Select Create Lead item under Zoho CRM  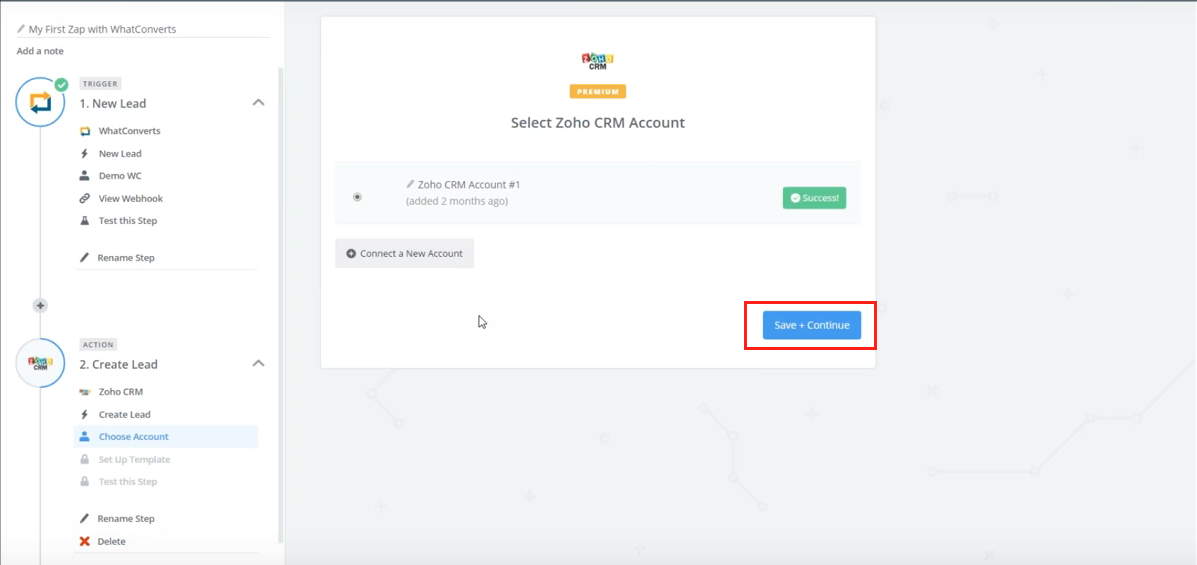124,415
